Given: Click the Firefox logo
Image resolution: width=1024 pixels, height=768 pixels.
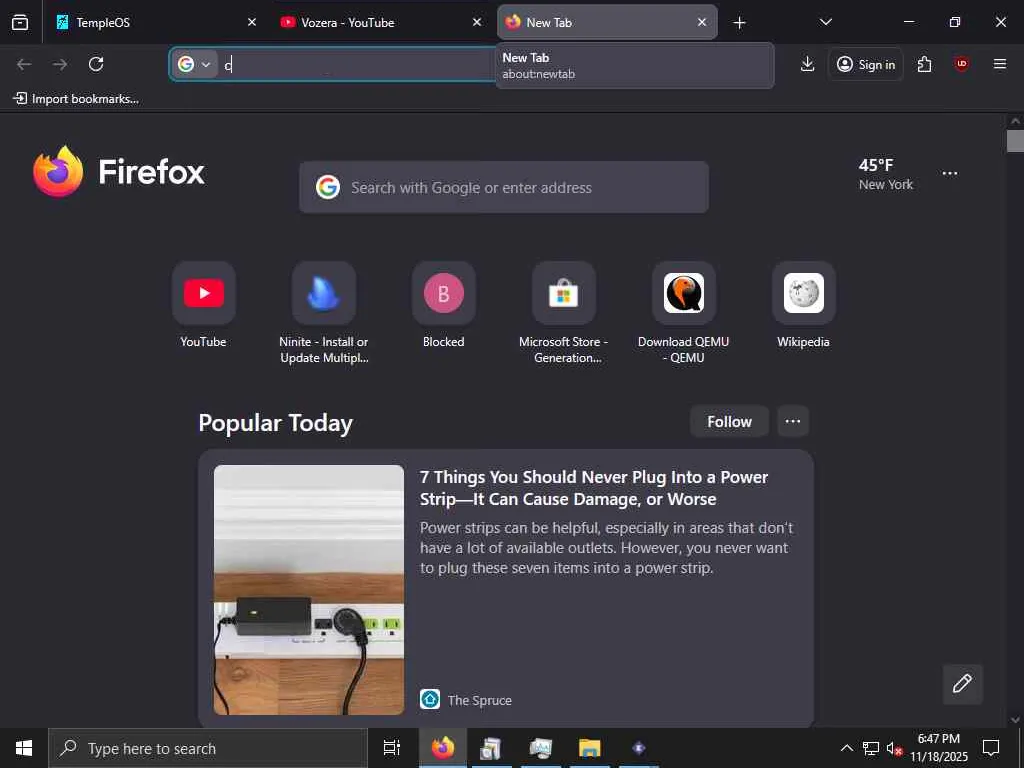Looking at the screenshot, I should pos(118,172).
